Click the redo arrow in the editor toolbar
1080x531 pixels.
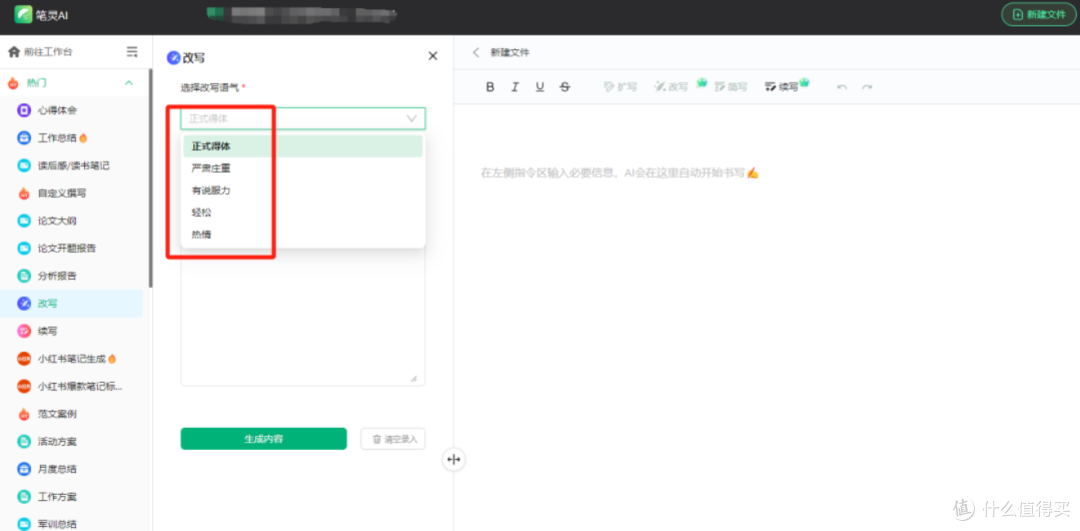click(867, 87)
